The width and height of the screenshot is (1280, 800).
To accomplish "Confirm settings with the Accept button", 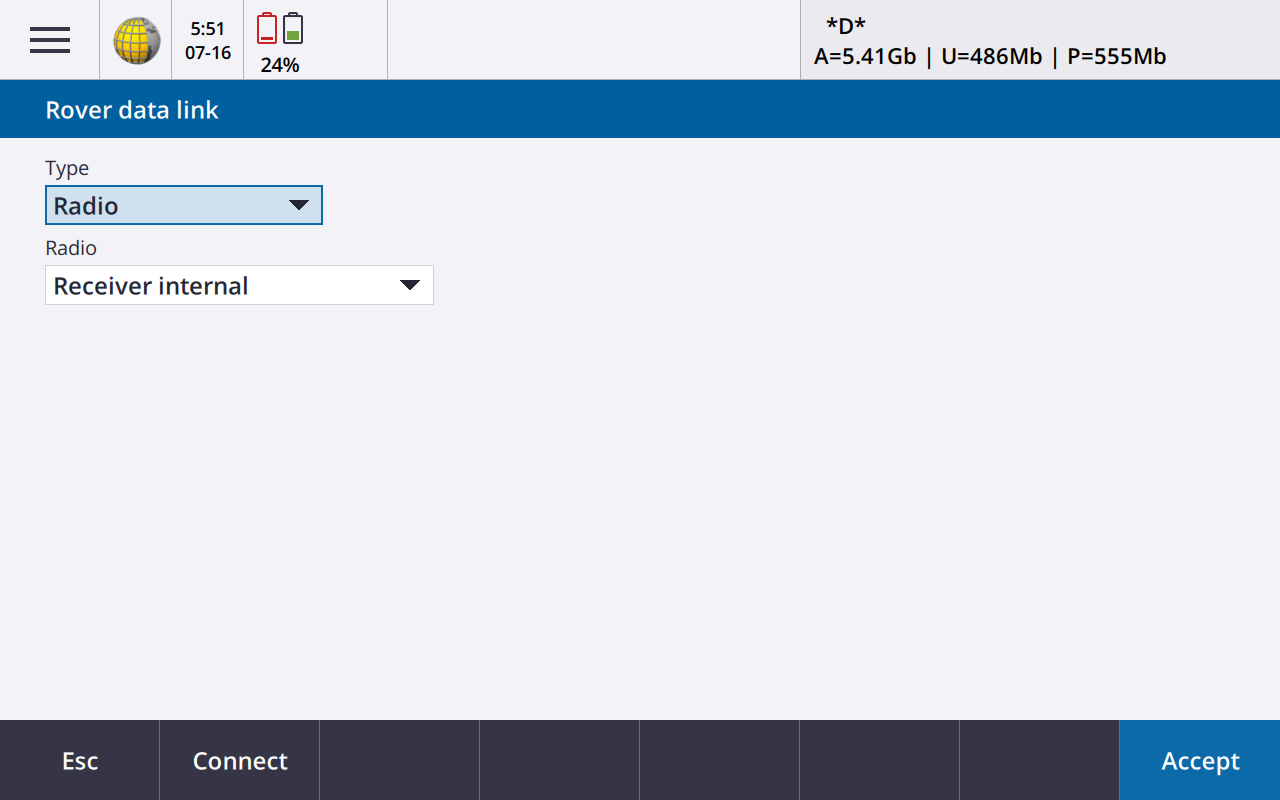I will pos(1199,761).
